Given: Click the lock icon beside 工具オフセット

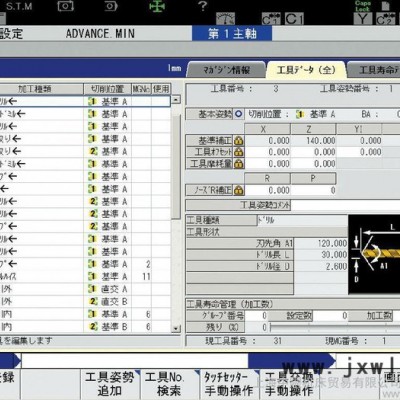Looking at the screenshot, I should tap(238, 152).
